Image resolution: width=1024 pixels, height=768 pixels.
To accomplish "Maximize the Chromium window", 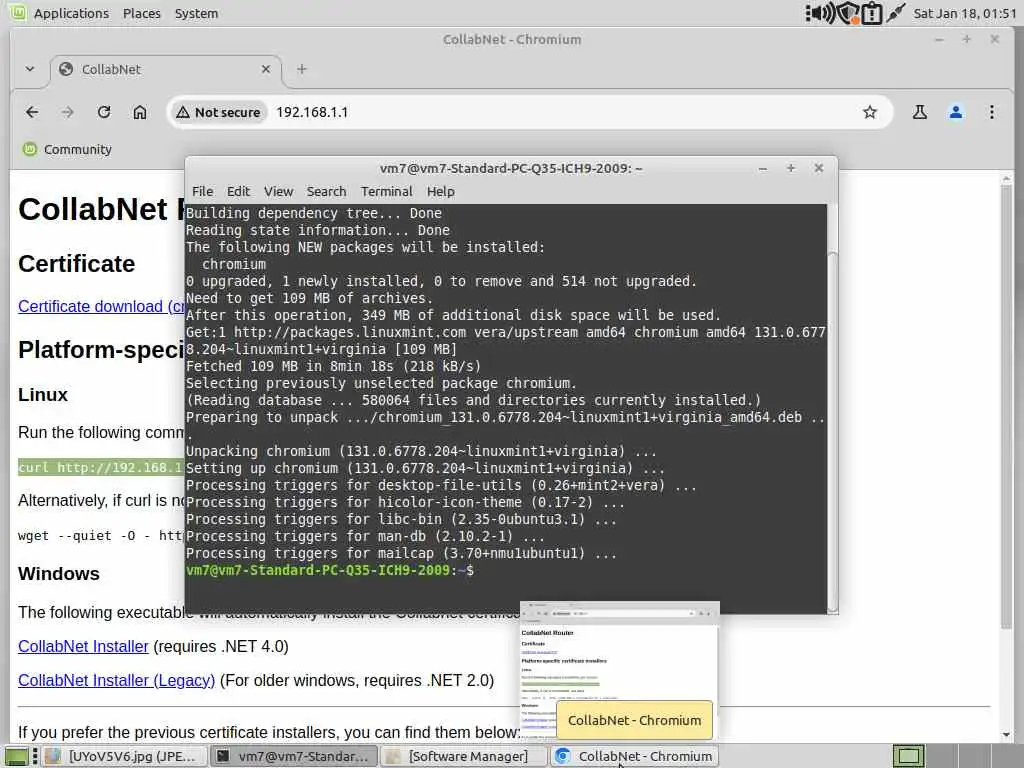I will (x=967, y=39).
